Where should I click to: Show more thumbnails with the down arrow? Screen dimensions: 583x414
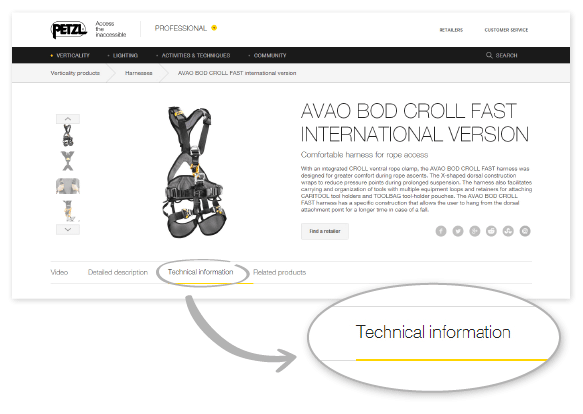[68, 230]
